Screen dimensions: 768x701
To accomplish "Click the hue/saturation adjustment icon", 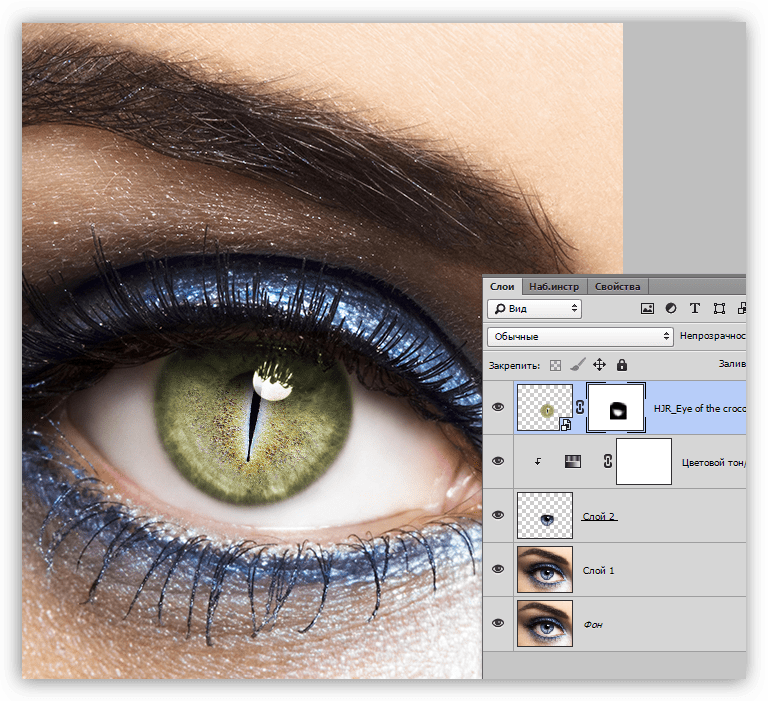I will tap(573, 461).
